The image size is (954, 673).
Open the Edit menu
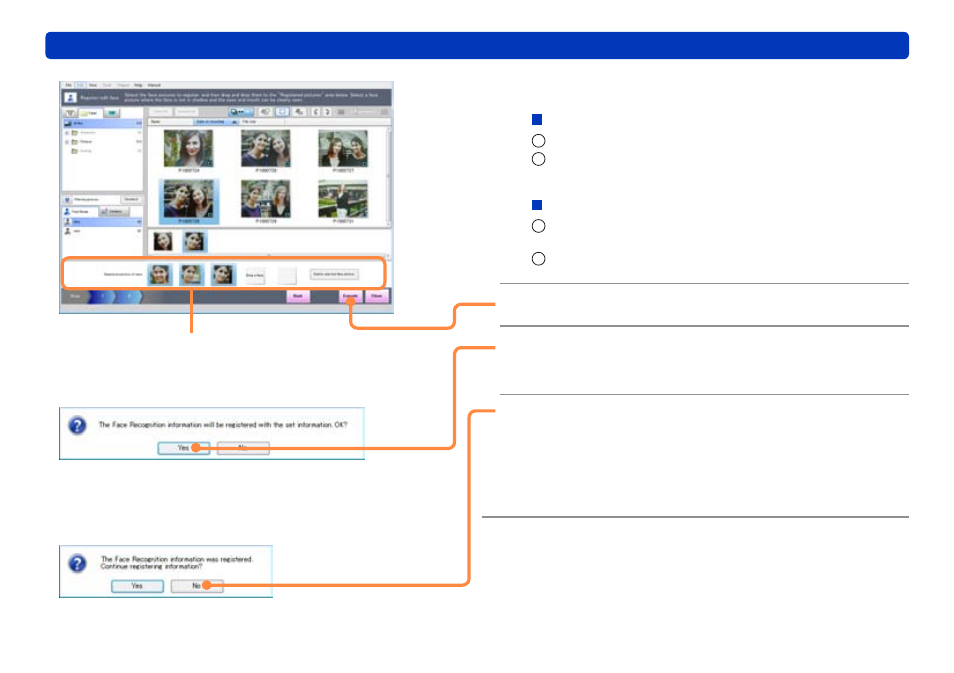click(x=80, y=85)
